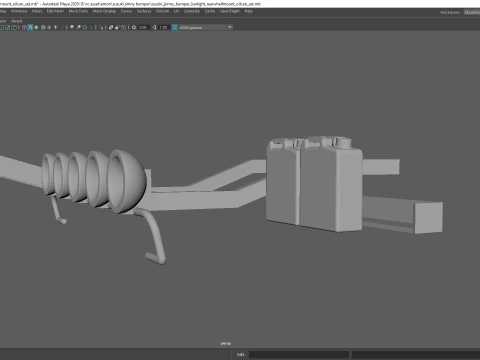Toggle use all lights icon
Screen dimensions: 480x360
click(x=56, y=27)
